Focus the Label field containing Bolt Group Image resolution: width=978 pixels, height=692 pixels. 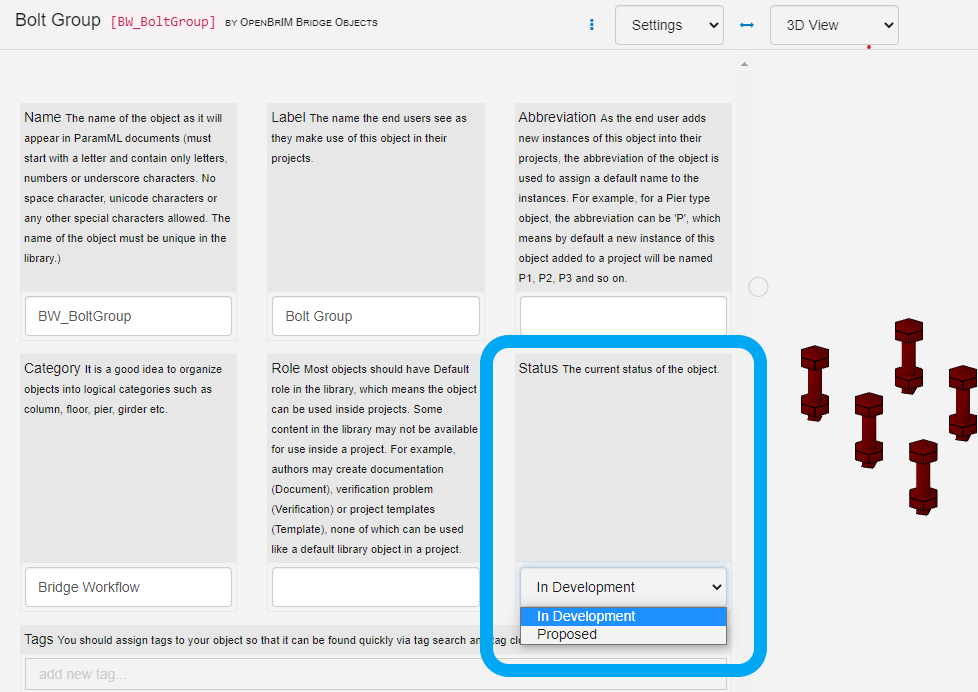click(375, 316)
